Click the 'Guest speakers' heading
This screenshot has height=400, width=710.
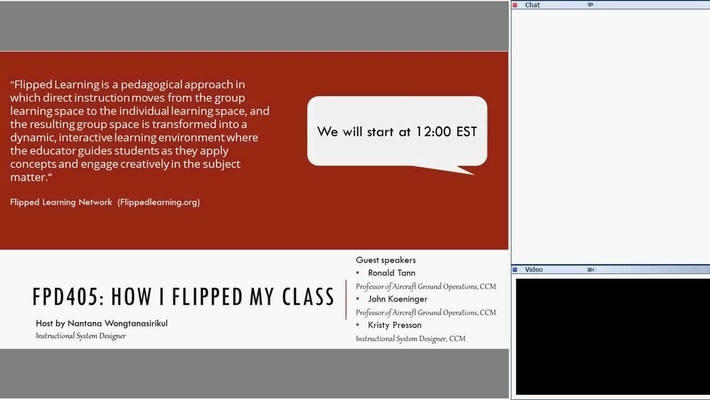coord(385,260)
